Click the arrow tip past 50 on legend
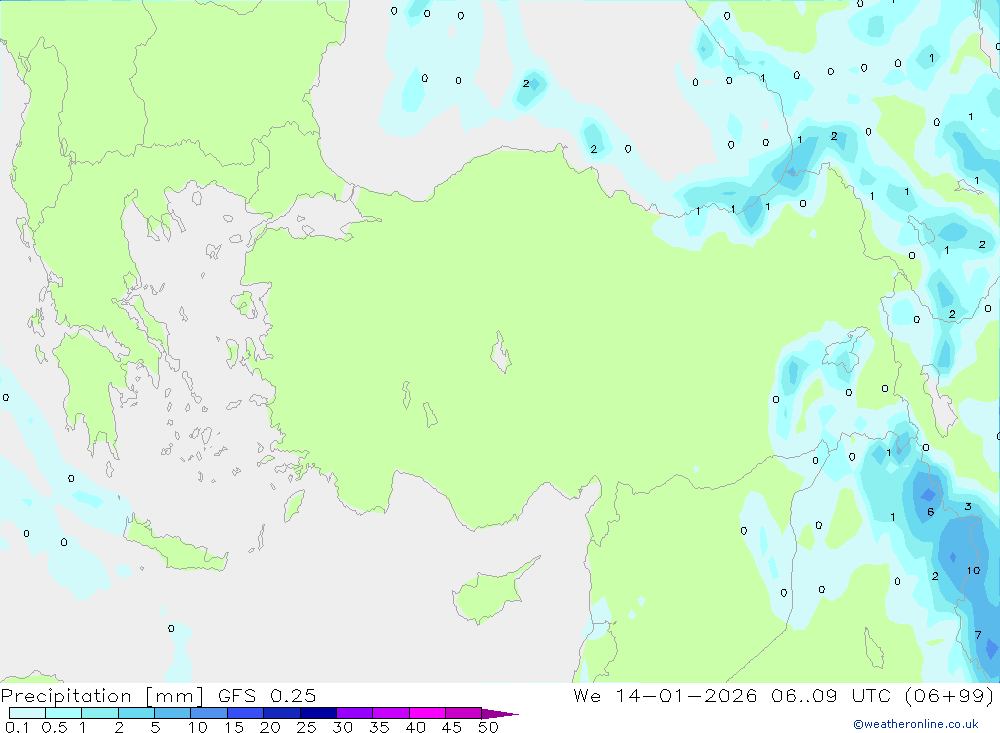This screenshot has width=1000, height=733. coord(501,714)
